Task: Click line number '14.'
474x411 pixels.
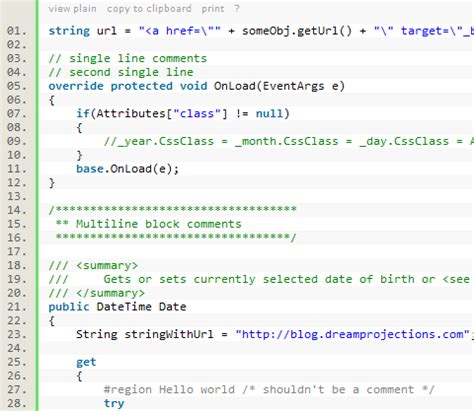Action: click(x=17, y=210)
